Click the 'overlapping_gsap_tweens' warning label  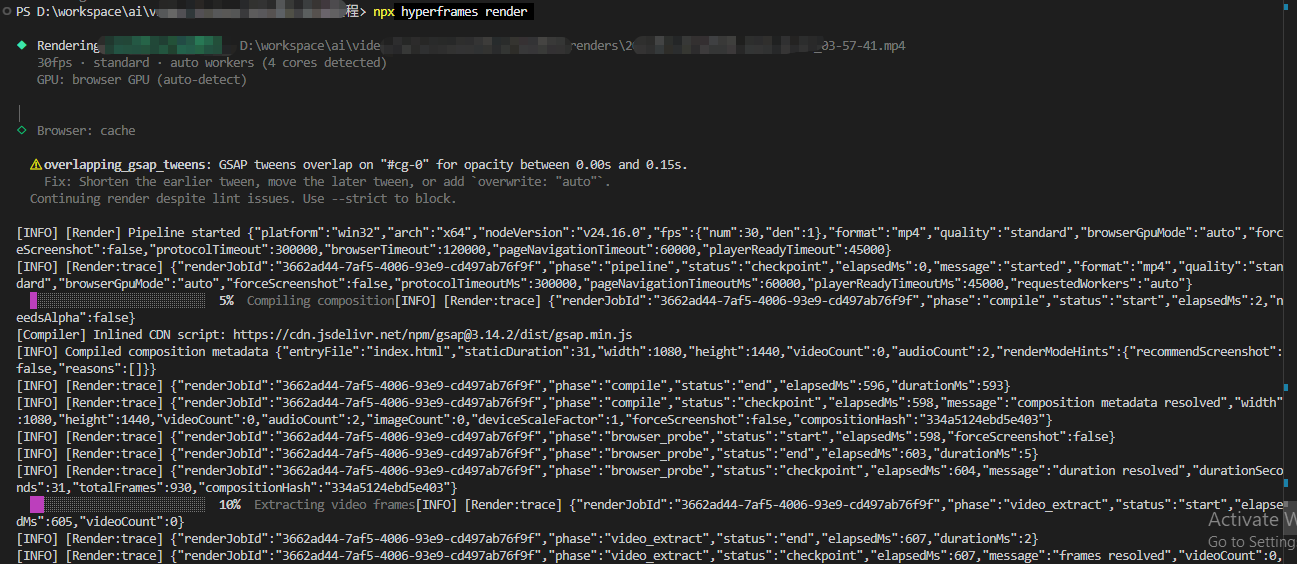point(125,164)
